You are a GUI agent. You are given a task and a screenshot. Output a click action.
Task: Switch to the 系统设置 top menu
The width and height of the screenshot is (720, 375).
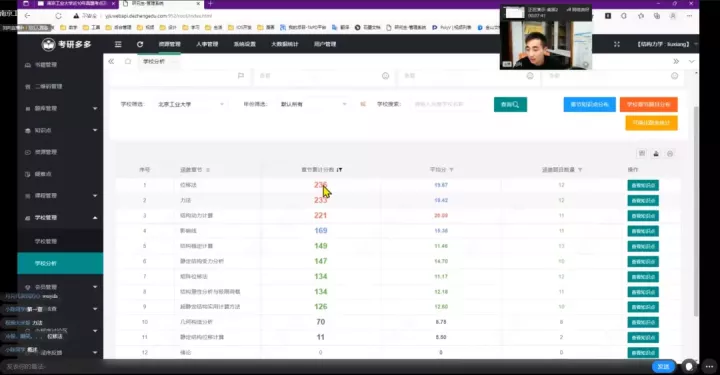[x=245, y=44]
